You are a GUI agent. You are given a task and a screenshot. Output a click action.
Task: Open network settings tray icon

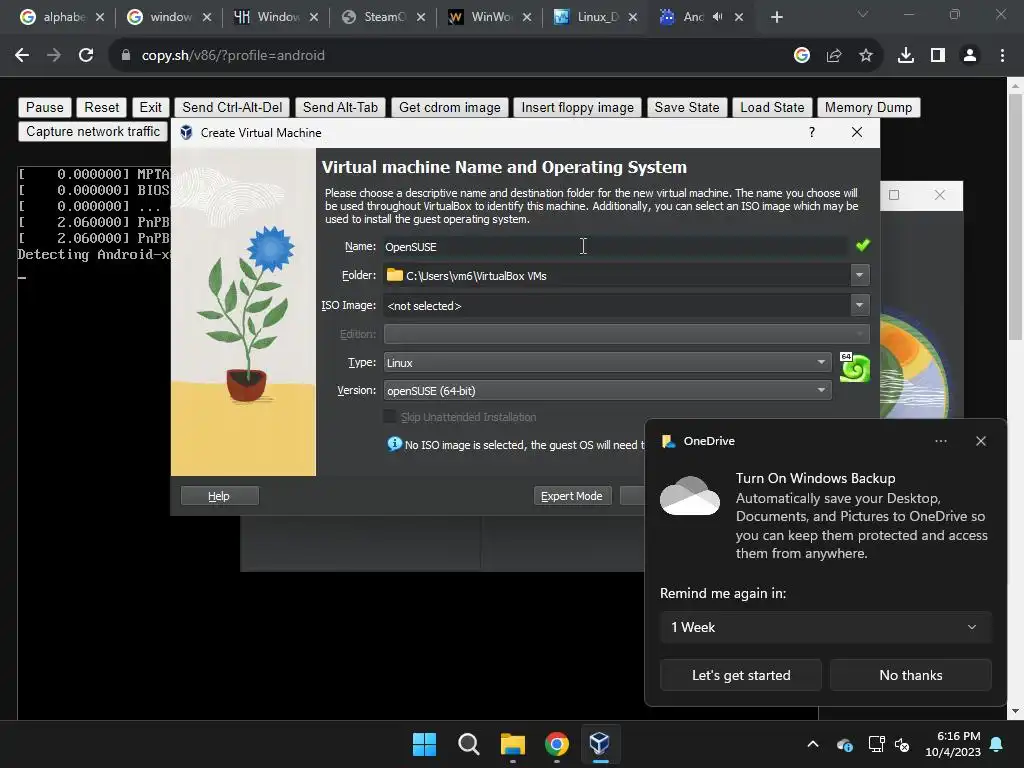pos(876,744)
